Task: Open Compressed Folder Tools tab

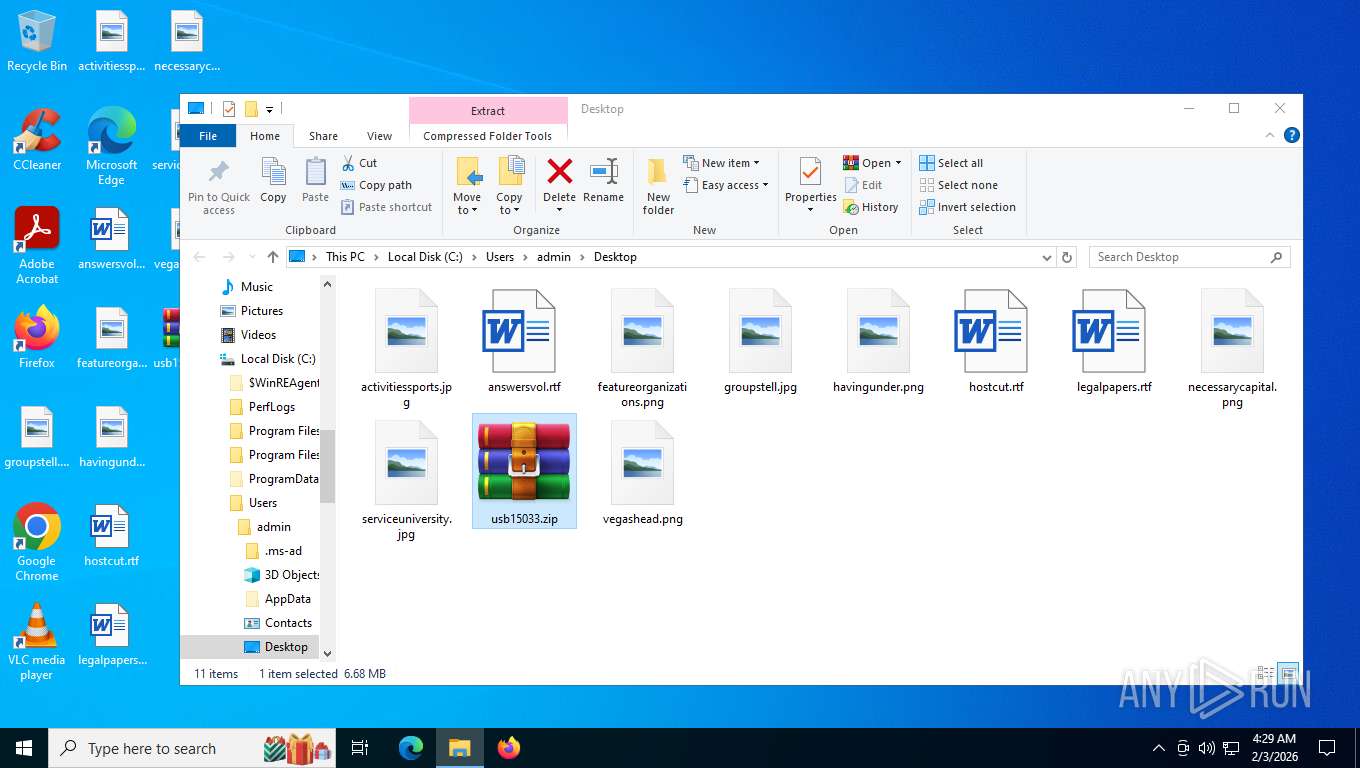Action: pyautogui.click(x=488, y=136)
